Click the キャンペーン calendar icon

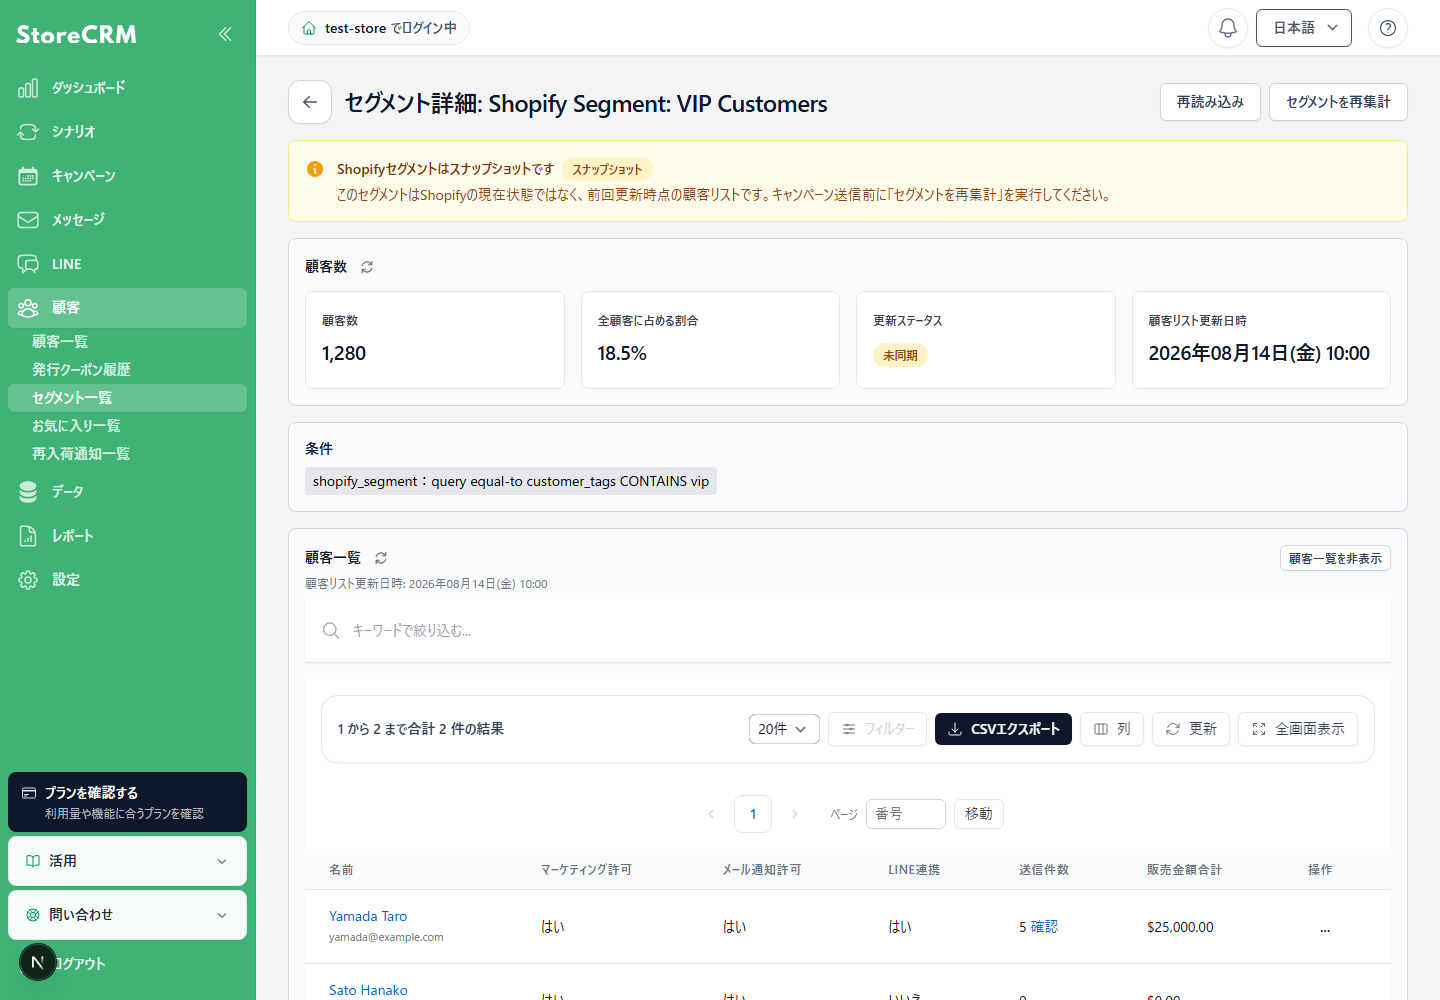coord(28,176)
